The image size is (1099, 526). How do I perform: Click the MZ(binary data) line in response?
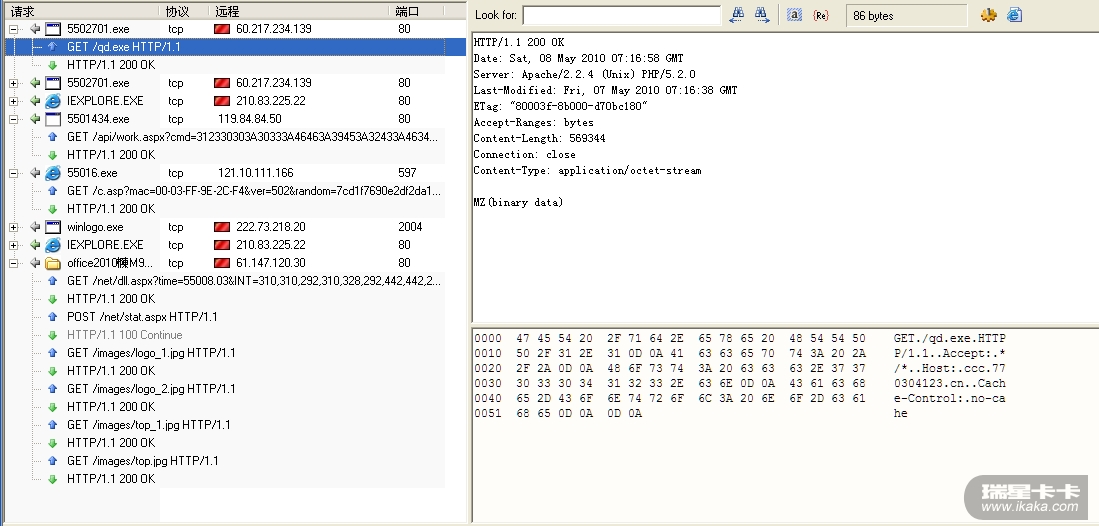(x=518, y=203)
